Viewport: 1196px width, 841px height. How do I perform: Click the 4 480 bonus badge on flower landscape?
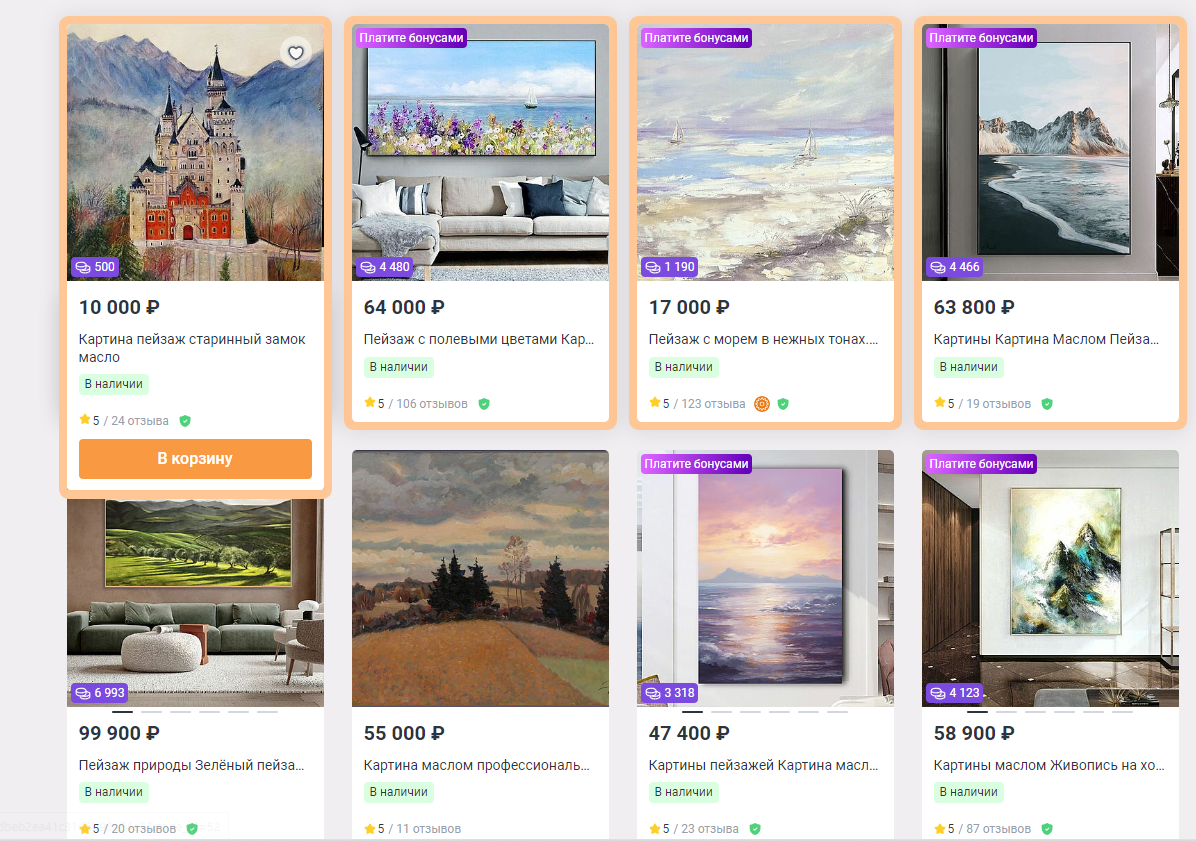point(385,267)
